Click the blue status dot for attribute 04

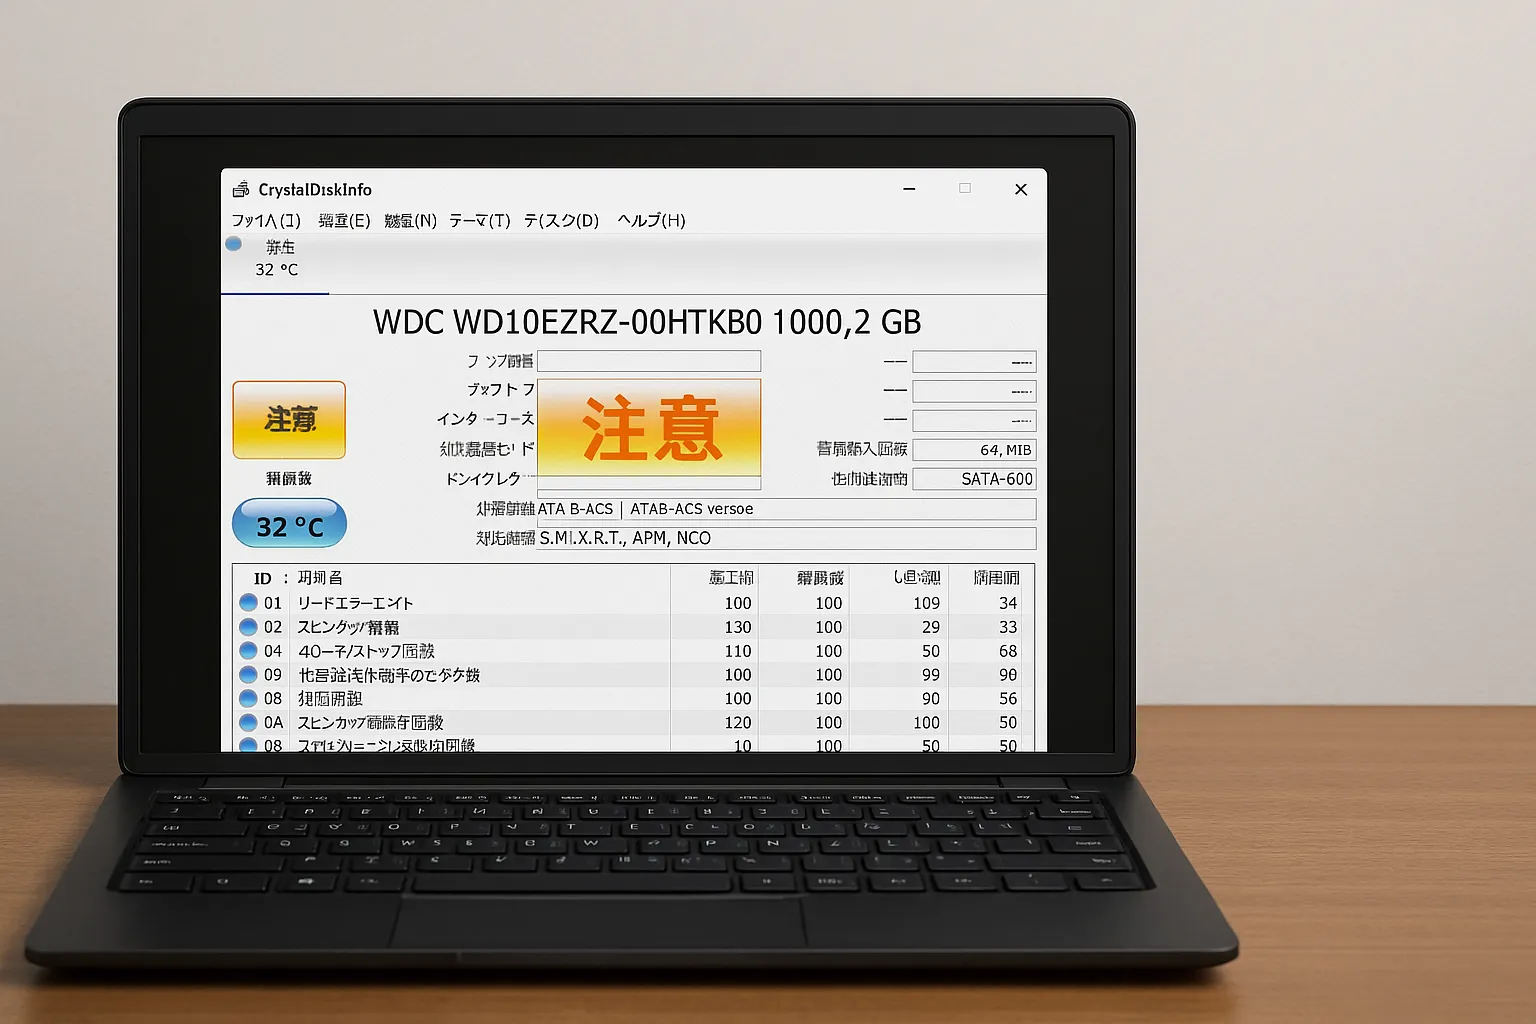[x=249, y=651]
